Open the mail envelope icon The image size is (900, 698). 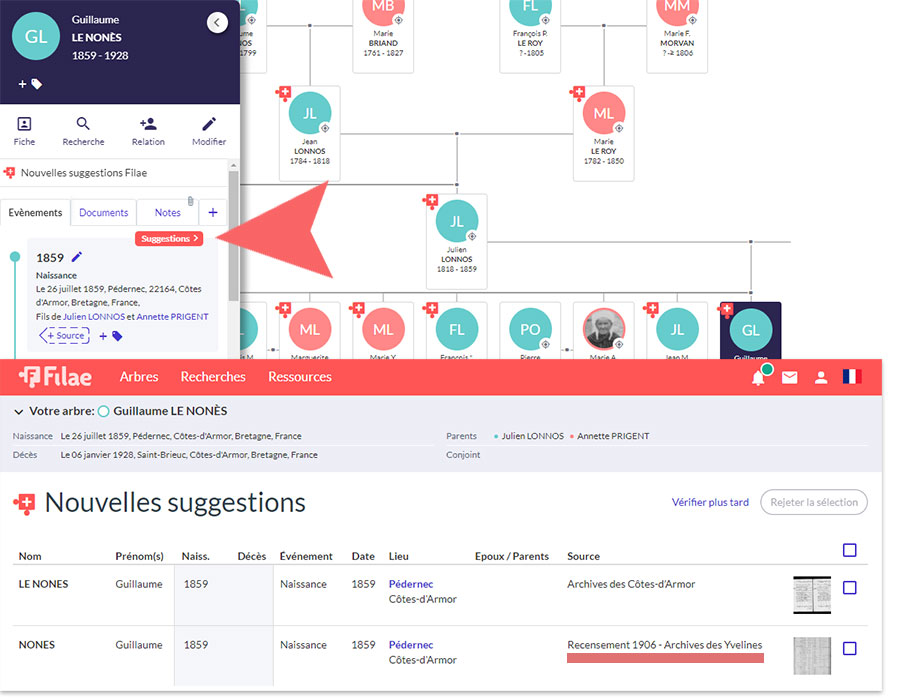pos(790,377)
